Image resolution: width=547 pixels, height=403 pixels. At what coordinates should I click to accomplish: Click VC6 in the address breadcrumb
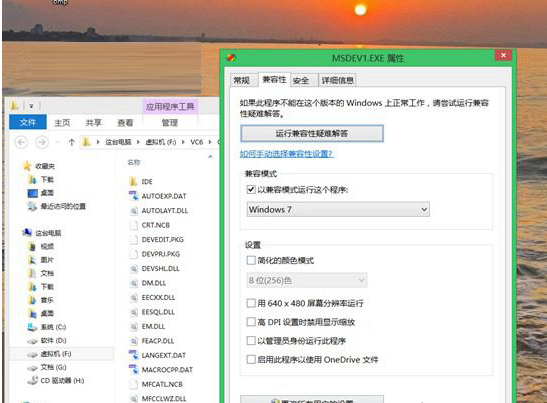pos(196,142)
